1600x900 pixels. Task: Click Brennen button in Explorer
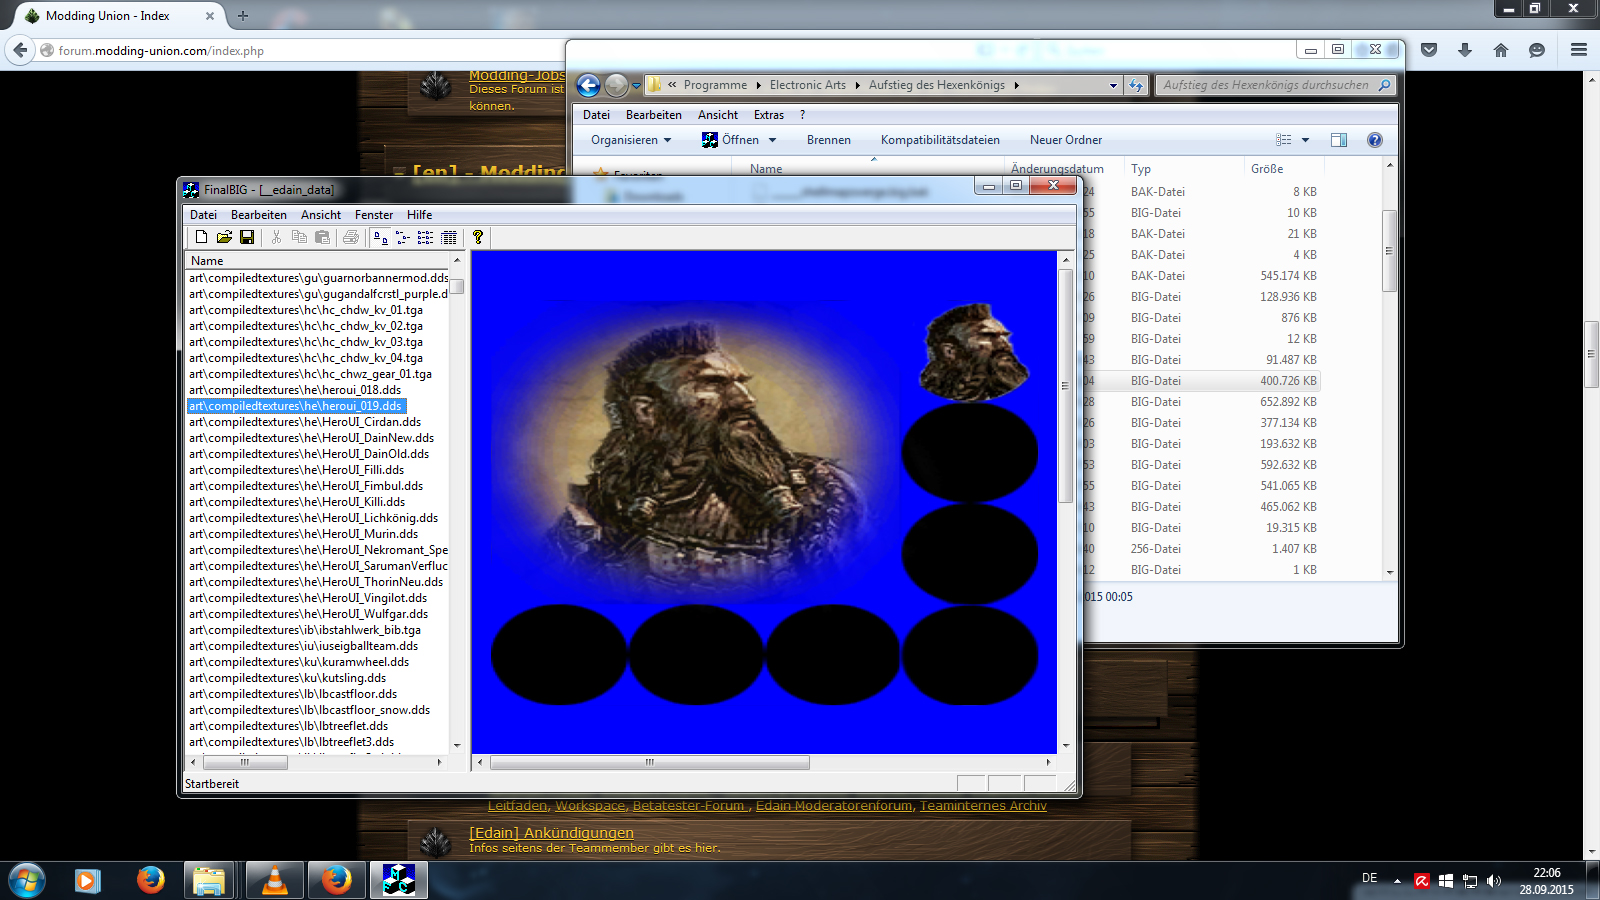829,140
